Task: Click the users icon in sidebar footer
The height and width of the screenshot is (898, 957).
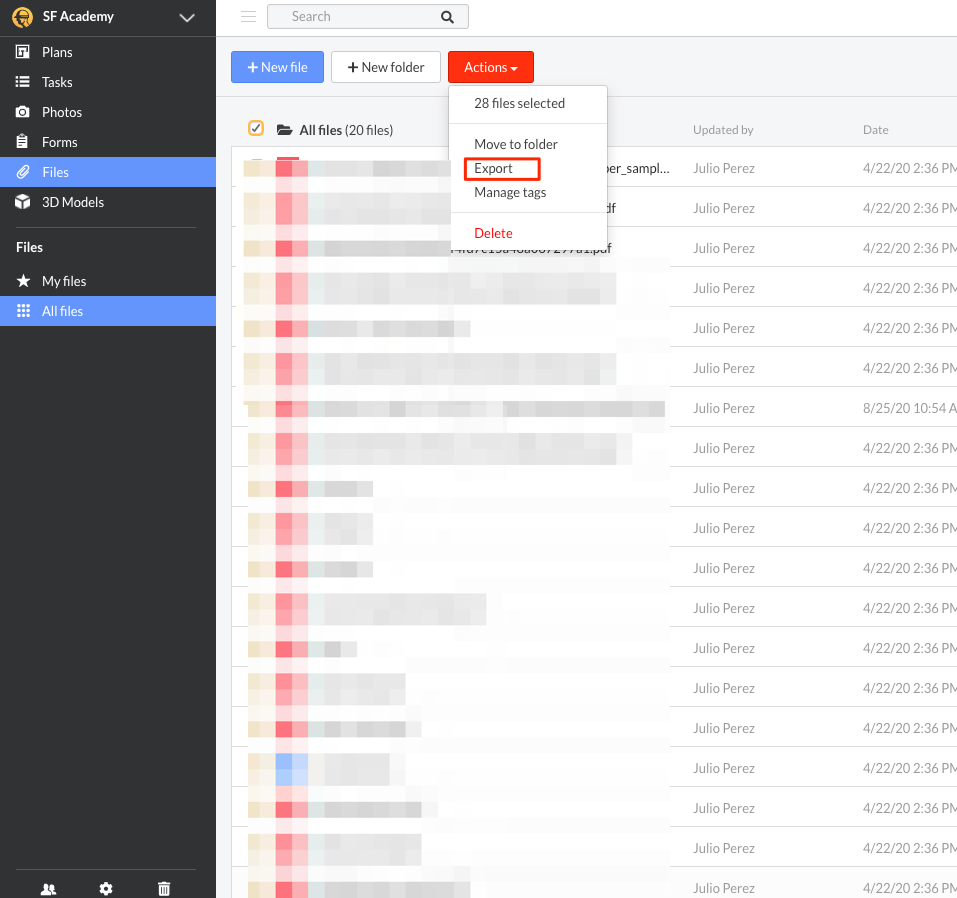Action: pyautogui.click(x=48, y=889)
